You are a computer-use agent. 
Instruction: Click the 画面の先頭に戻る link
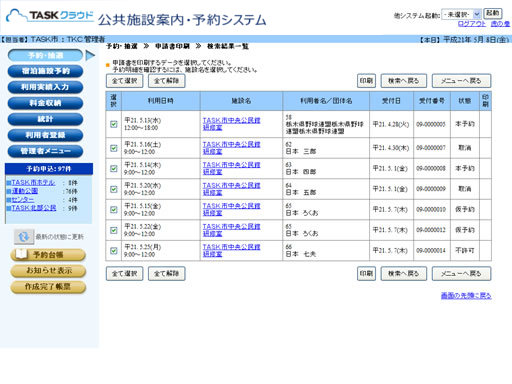tap(466, 296)
